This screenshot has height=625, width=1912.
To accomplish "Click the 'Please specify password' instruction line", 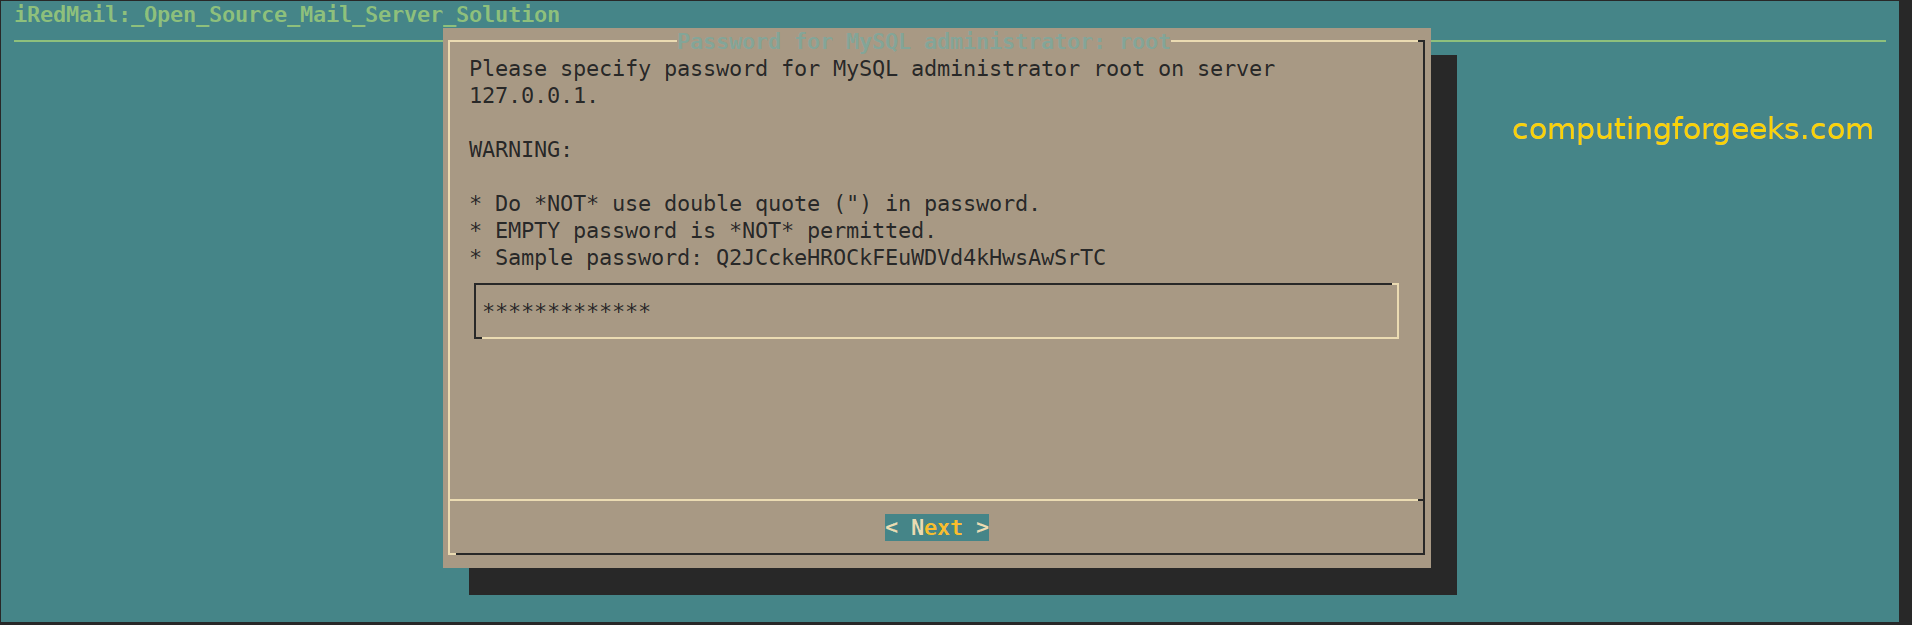I will 871,69.
